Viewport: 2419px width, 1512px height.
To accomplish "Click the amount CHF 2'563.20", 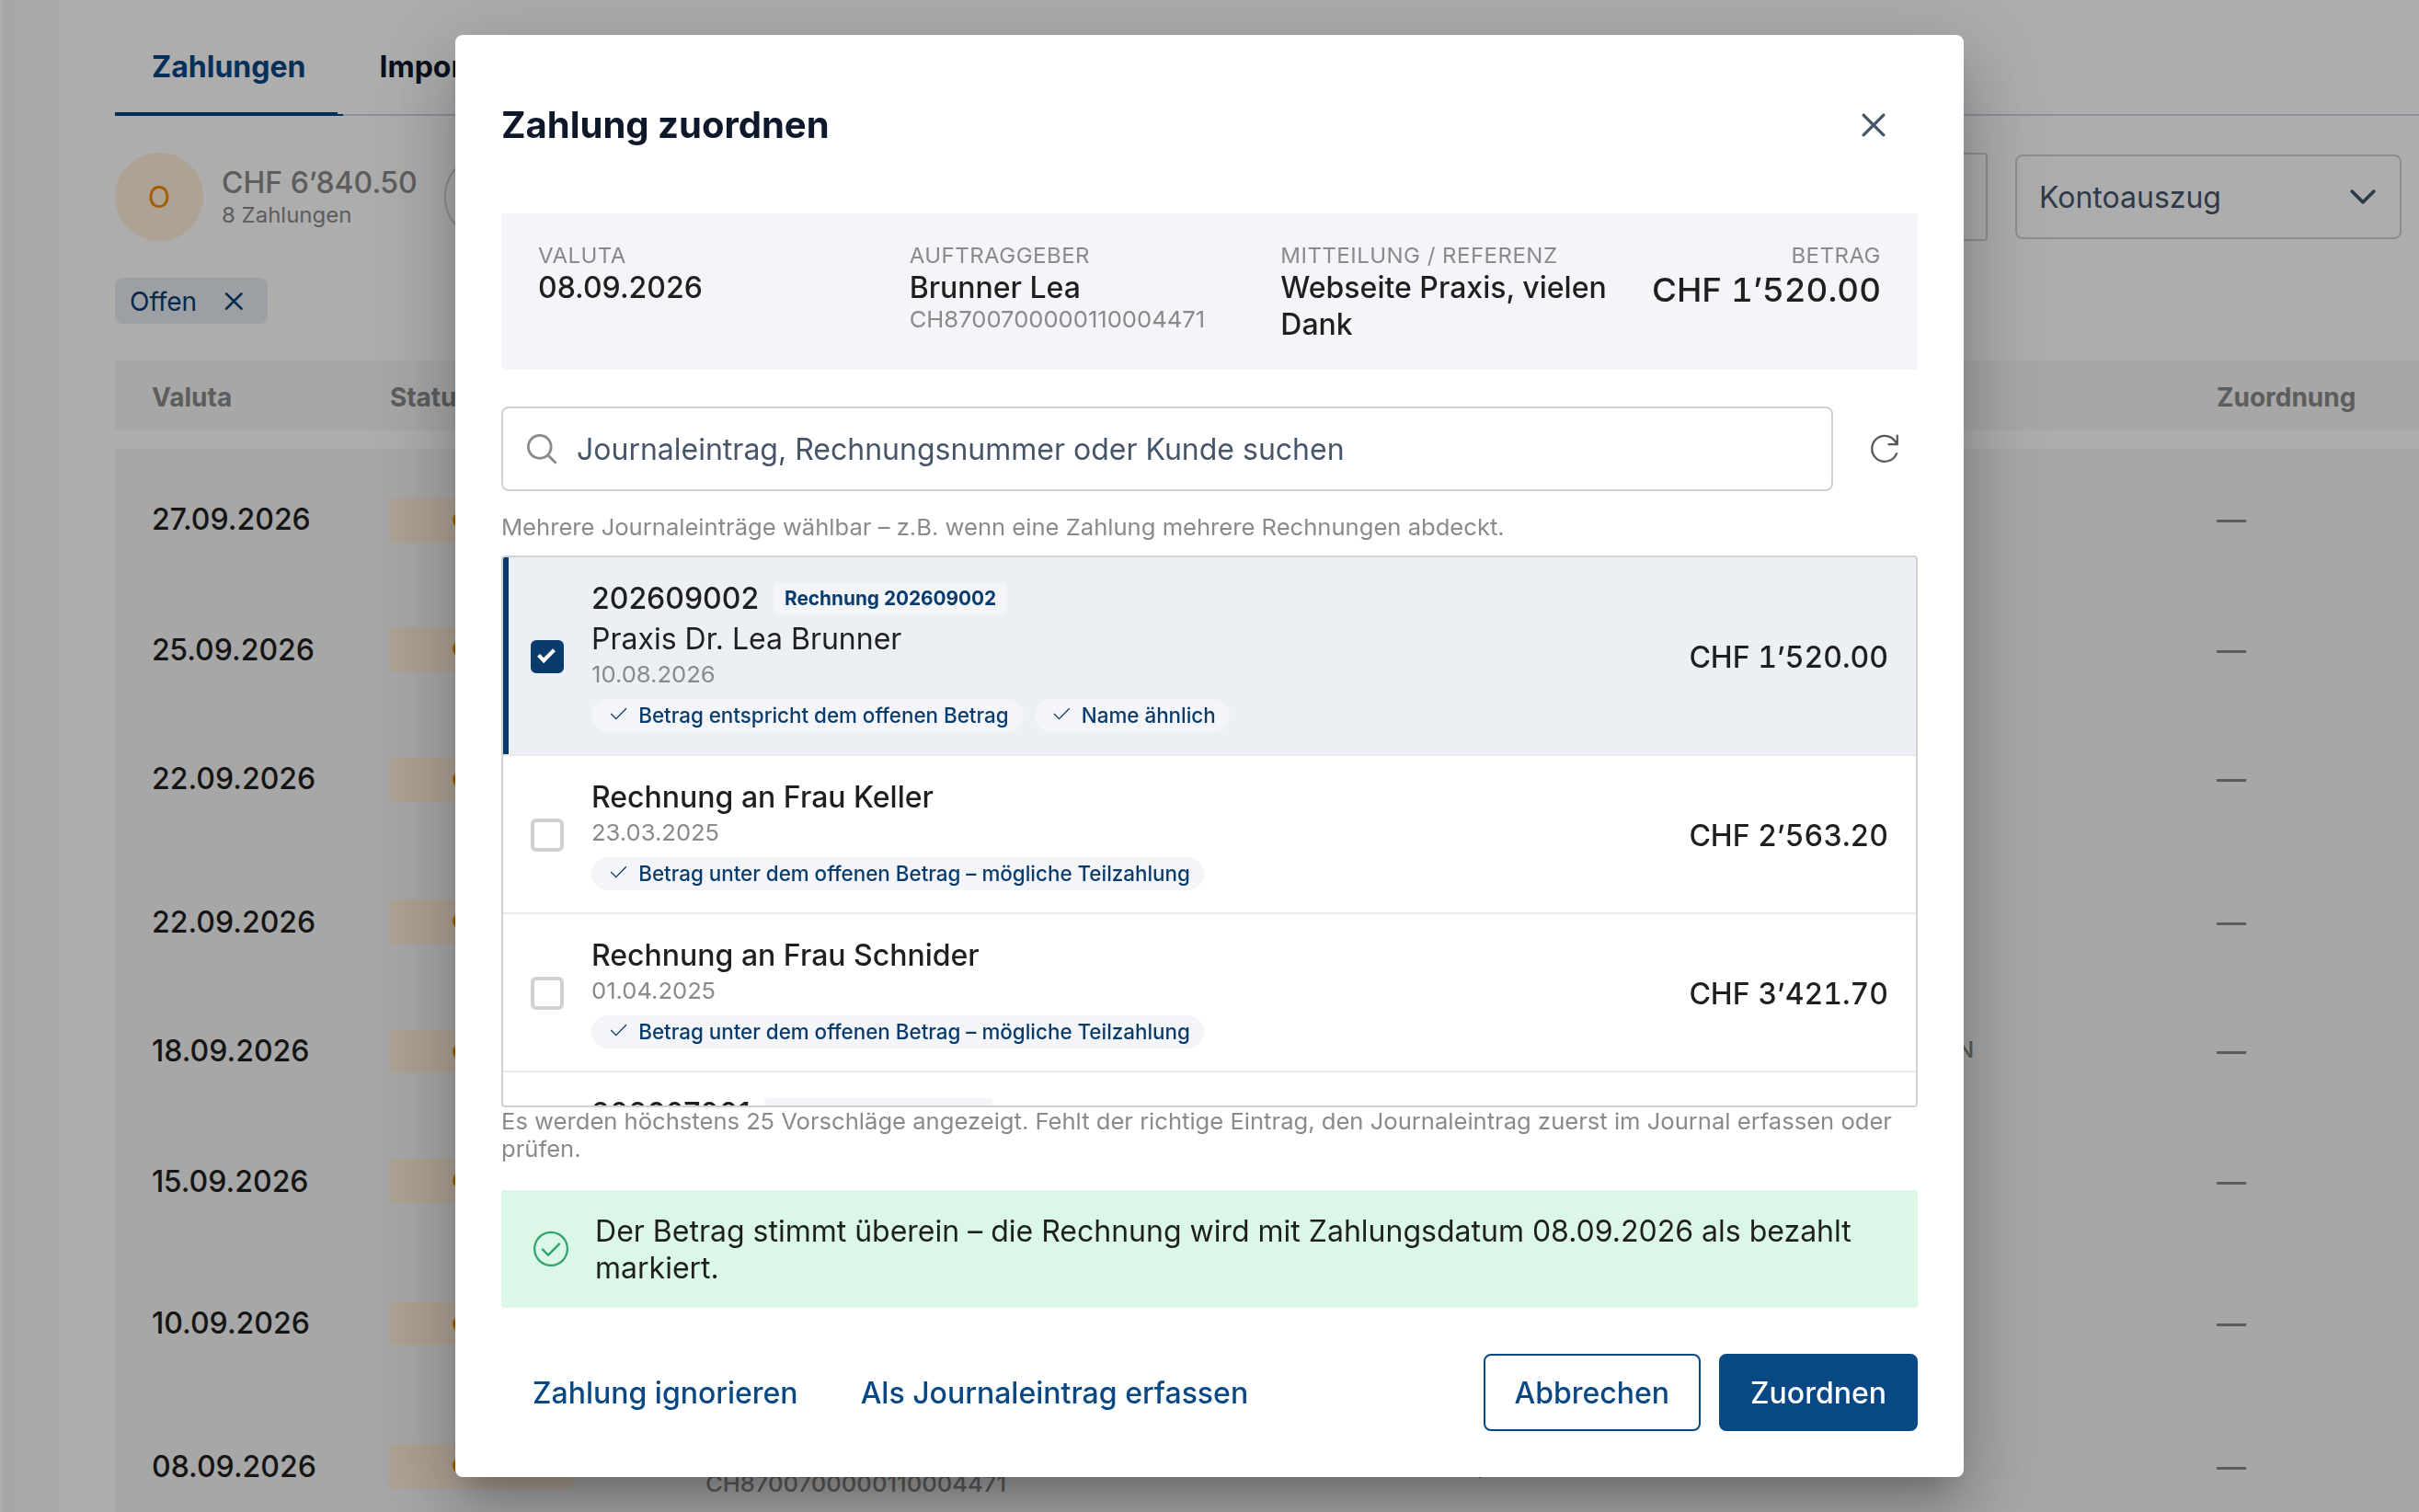I will [x=1788, y=835].
